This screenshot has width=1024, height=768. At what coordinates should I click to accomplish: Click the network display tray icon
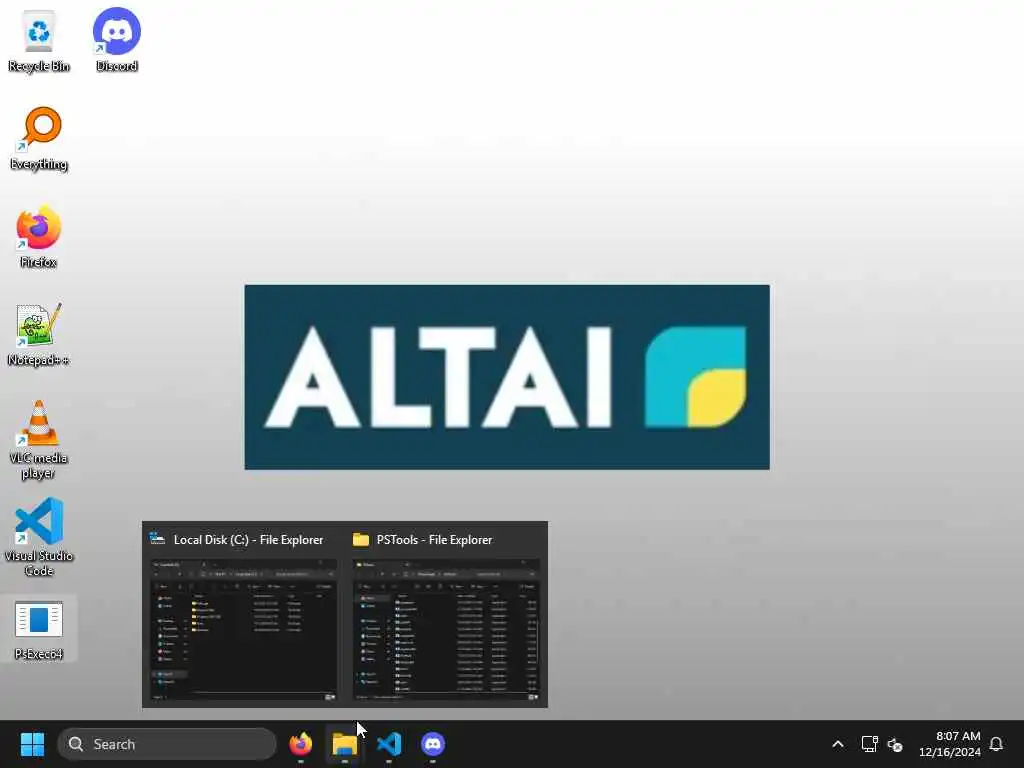pos(869,744)
